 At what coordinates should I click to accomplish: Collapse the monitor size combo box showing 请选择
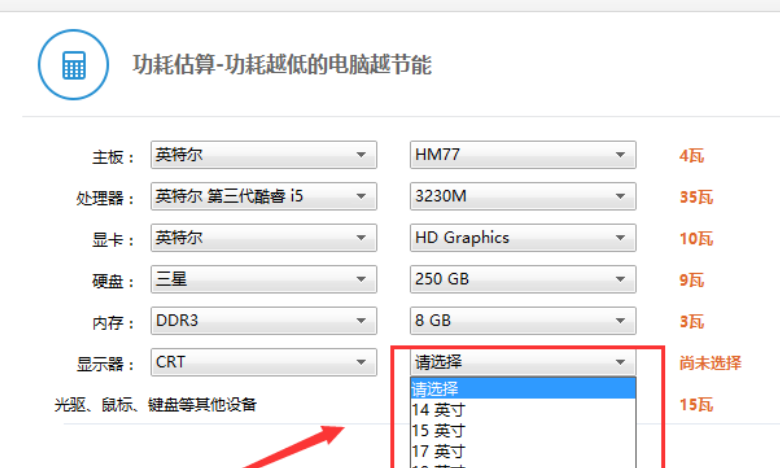click(522, 362)
